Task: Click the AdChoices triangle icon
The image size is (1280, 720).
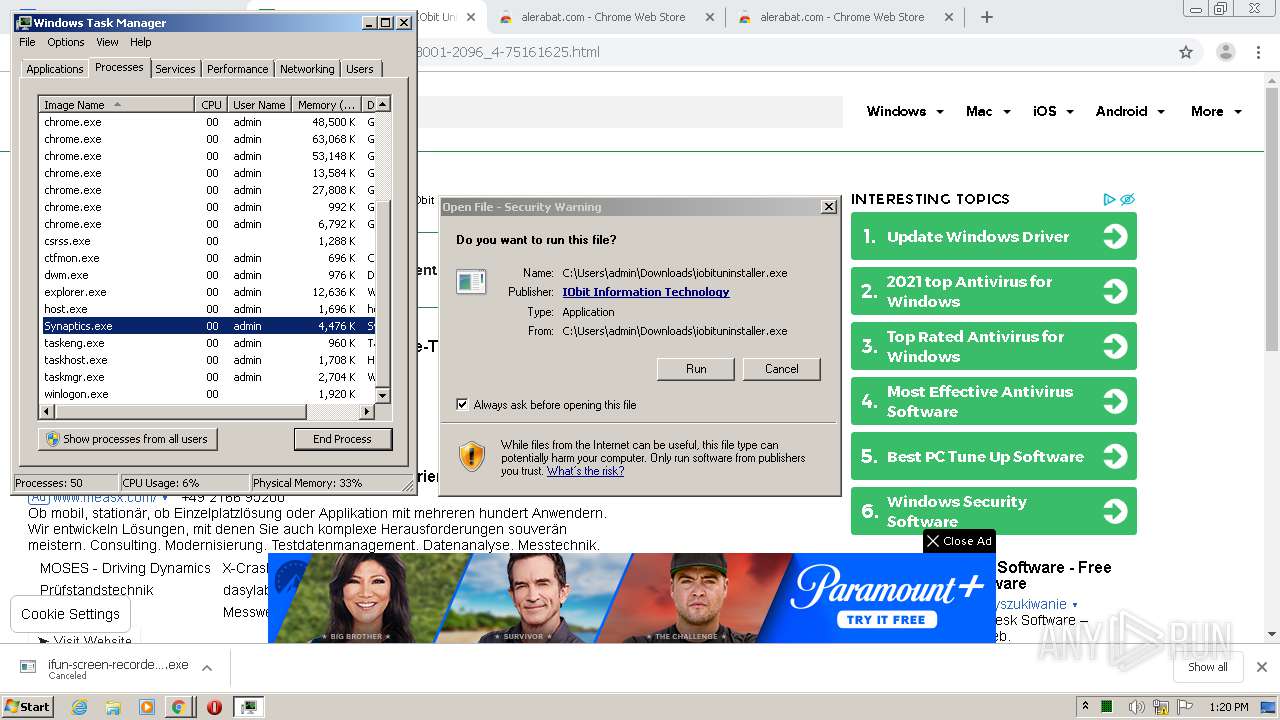Action: 1109,199
